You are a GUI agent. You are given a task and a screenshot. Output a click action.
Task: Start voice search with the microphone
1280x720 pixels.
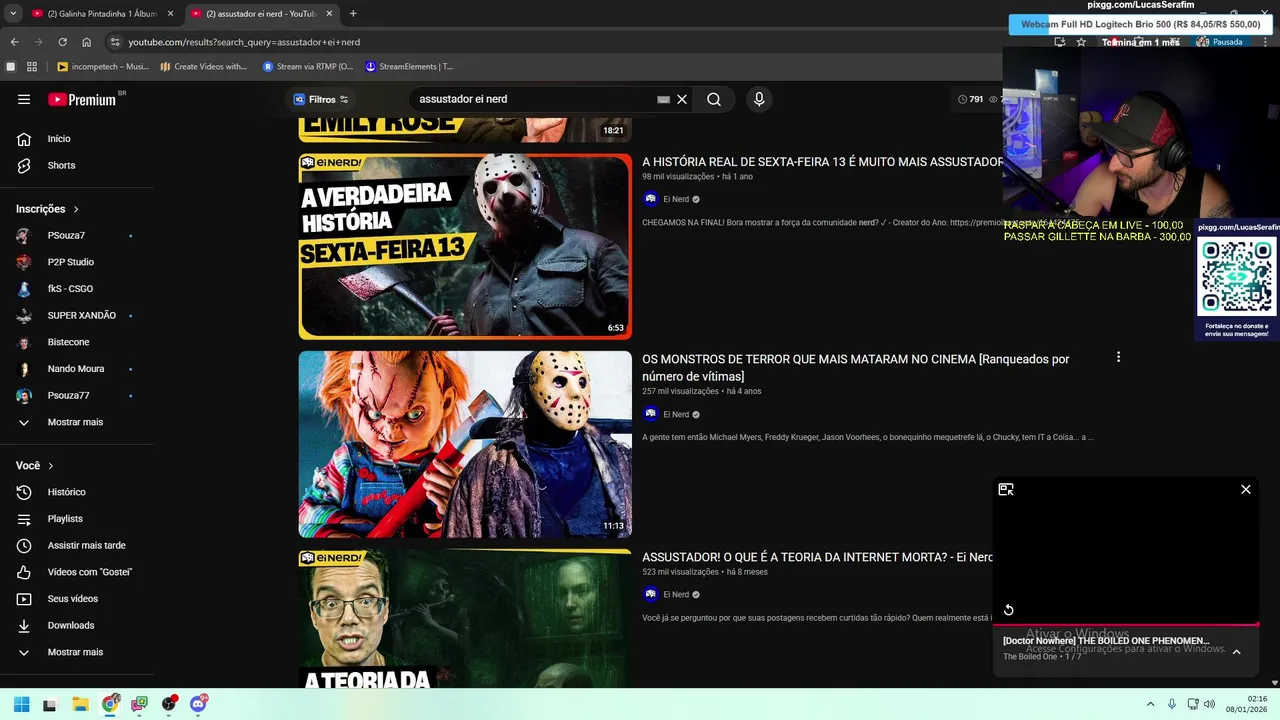coord(759,99)
